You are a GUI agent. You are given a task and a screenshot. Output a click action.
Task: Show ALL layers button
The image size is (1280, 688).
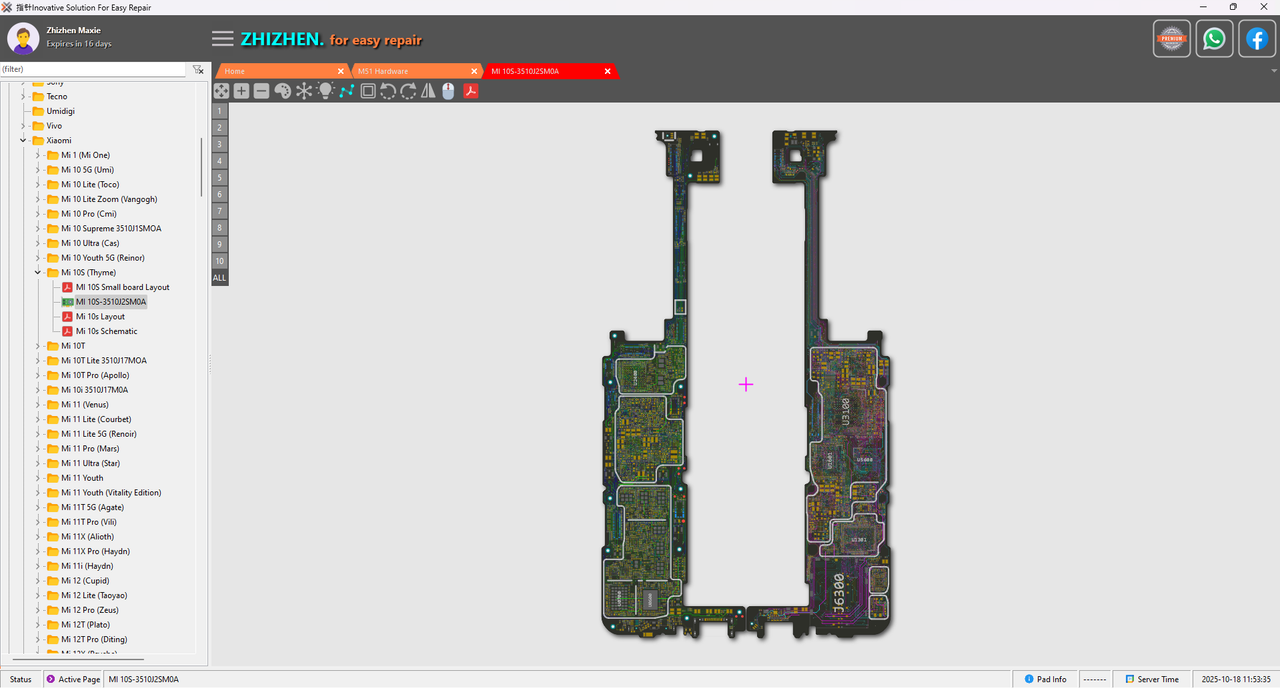tap(220, 277)
